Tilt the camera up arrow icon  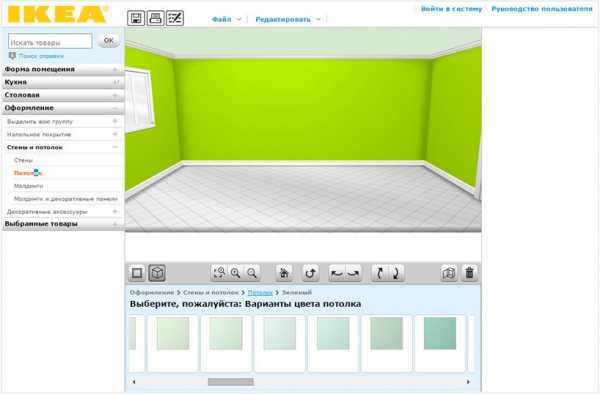click(x=380, y=273)
